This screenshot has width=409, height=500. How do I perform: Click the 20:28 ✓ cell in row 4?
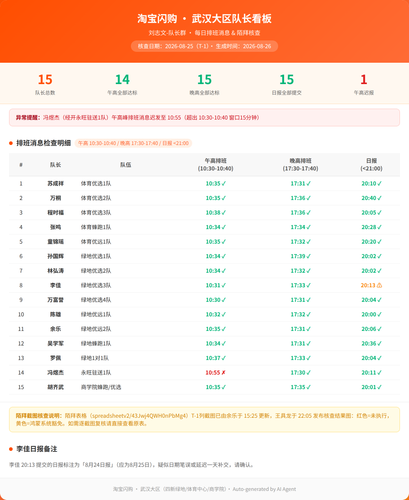[x=371, y=227]
